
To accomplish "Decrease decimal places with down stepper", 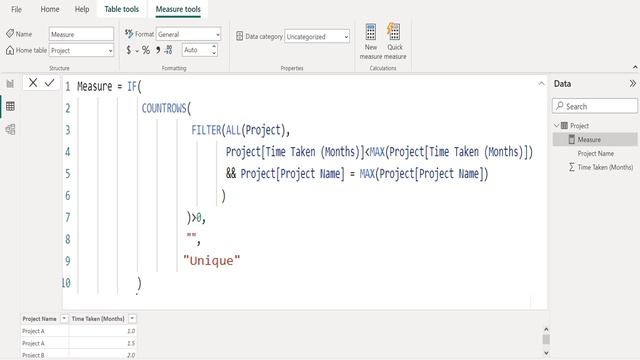I will point(214,53).
